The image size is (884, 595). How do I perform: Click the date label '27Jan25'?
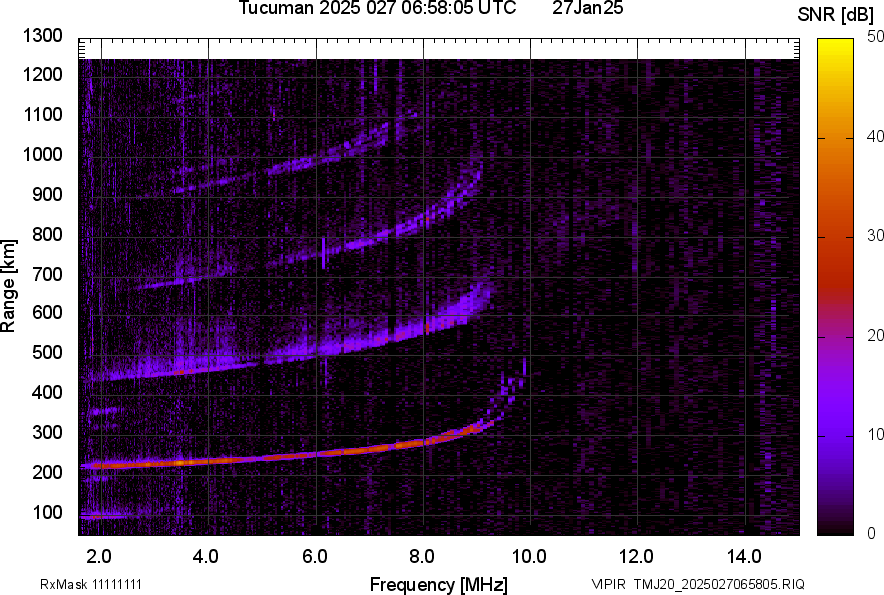coord(587,8)
